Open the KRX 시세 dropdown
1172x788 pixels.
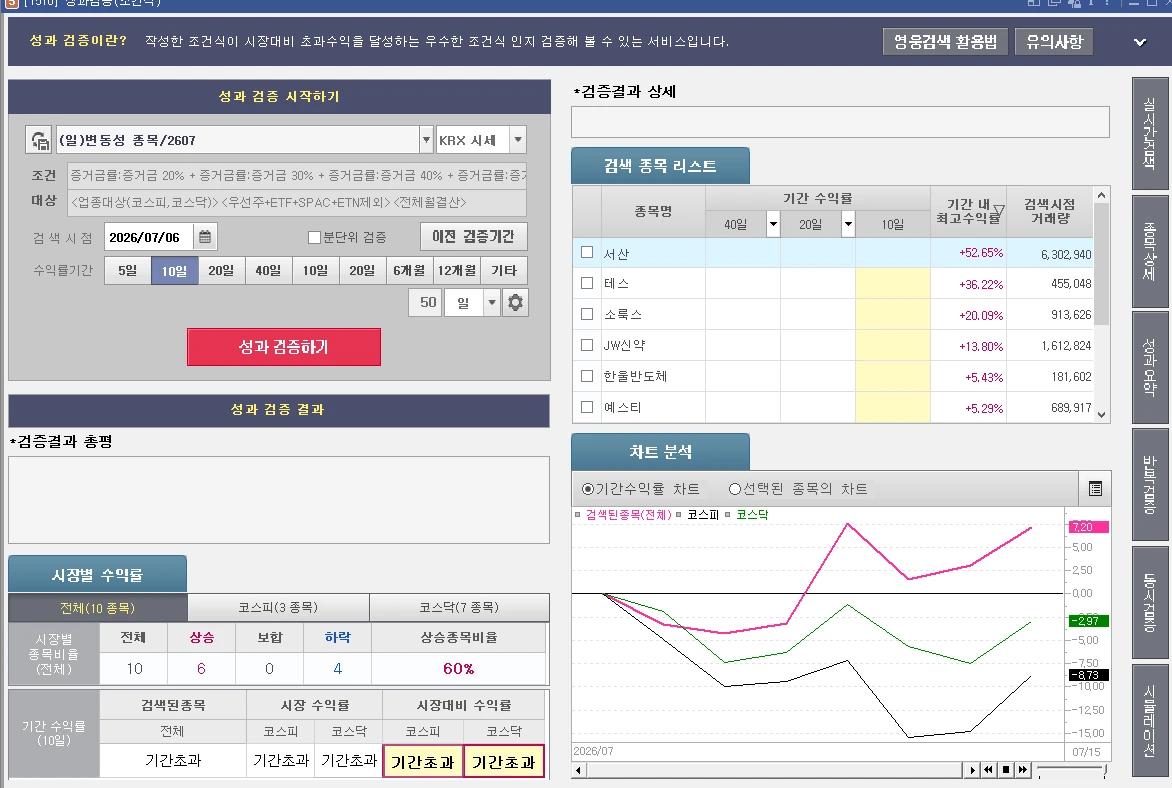[517, 140]
